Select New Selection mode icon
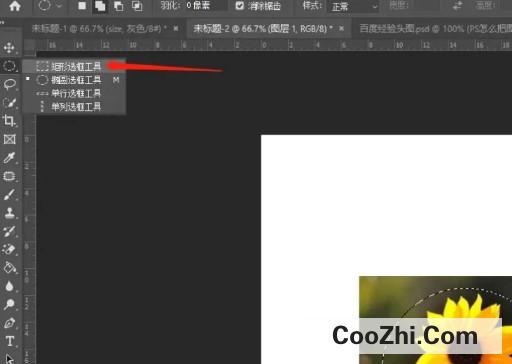 tap(82, 6)
